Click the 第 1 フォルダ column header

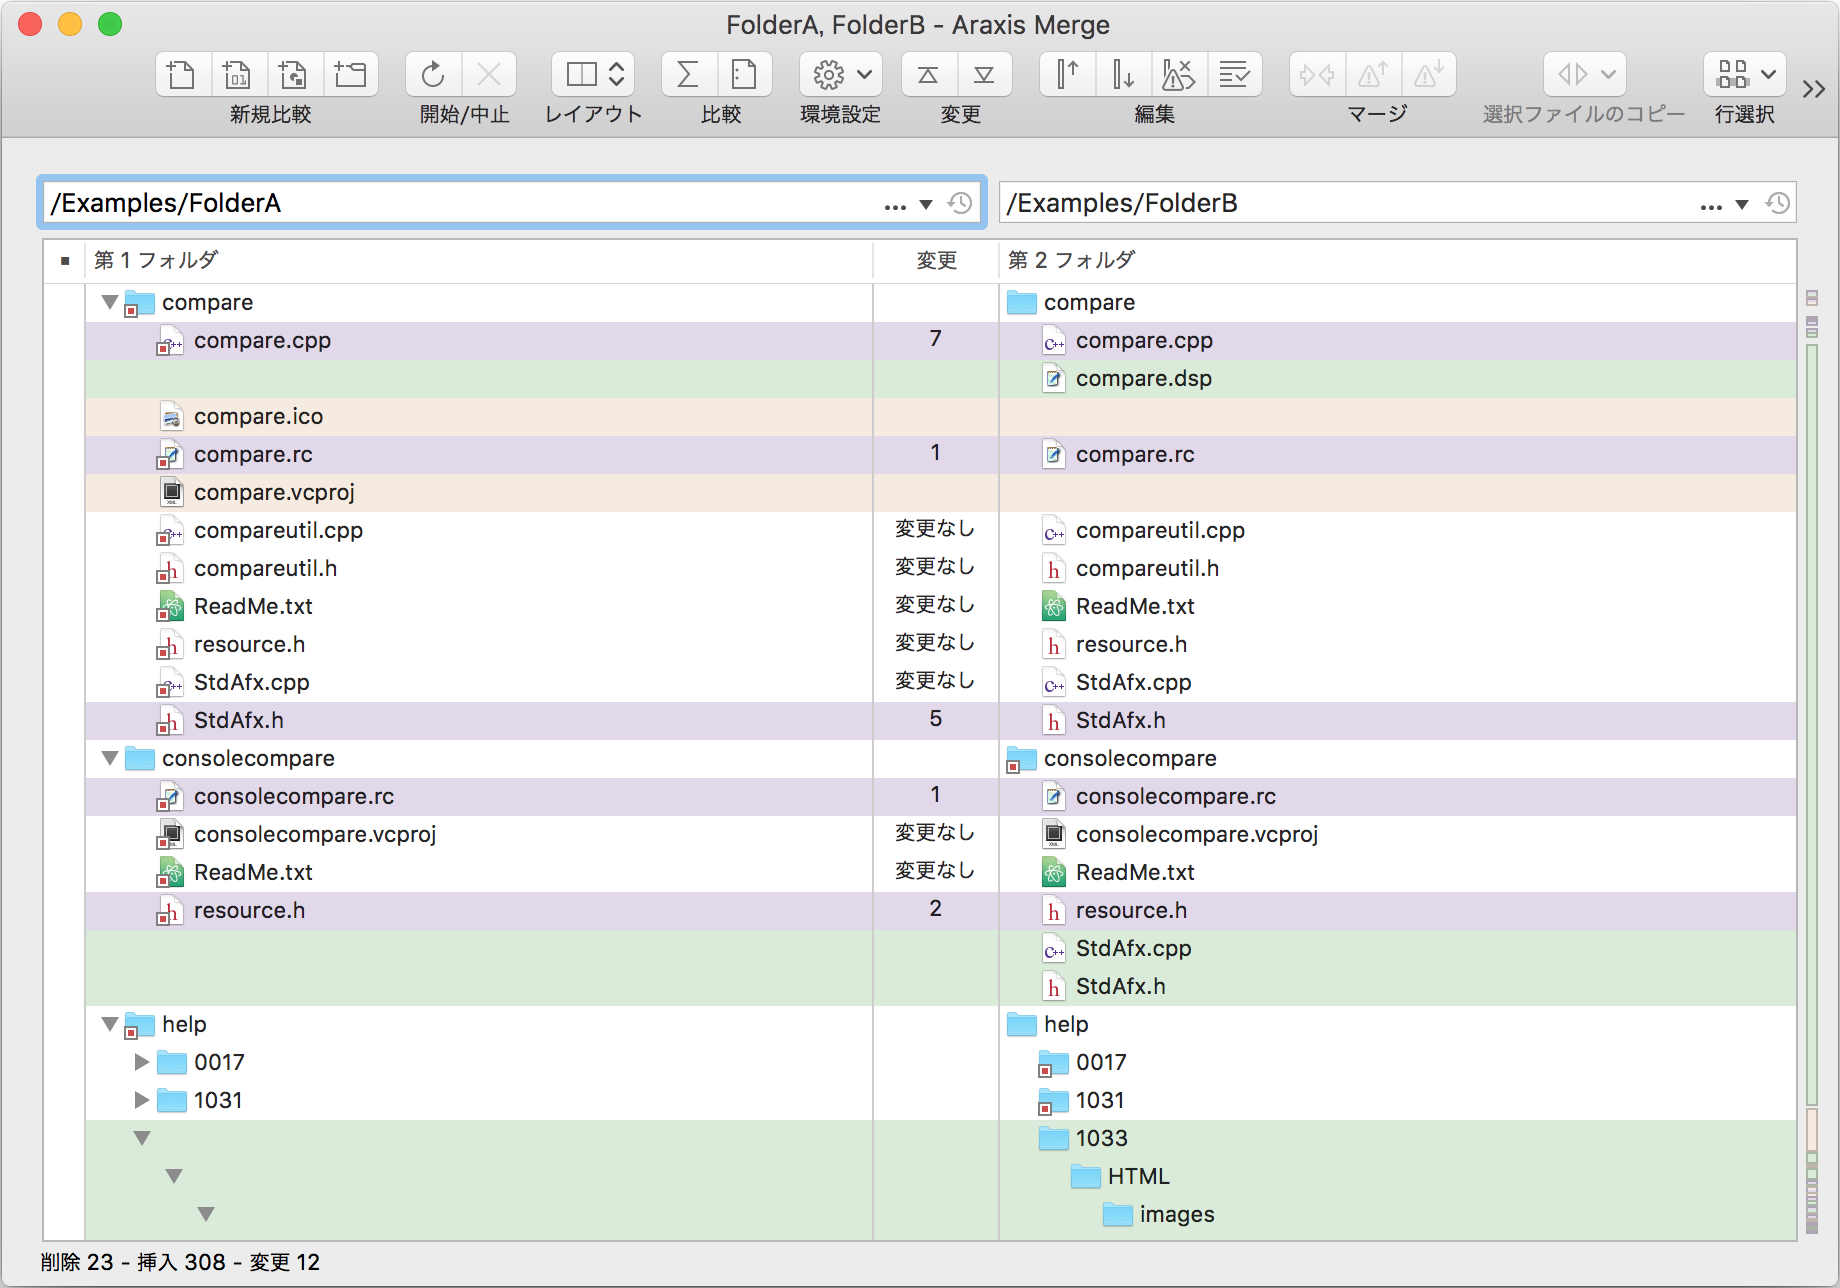pos(156,261)
